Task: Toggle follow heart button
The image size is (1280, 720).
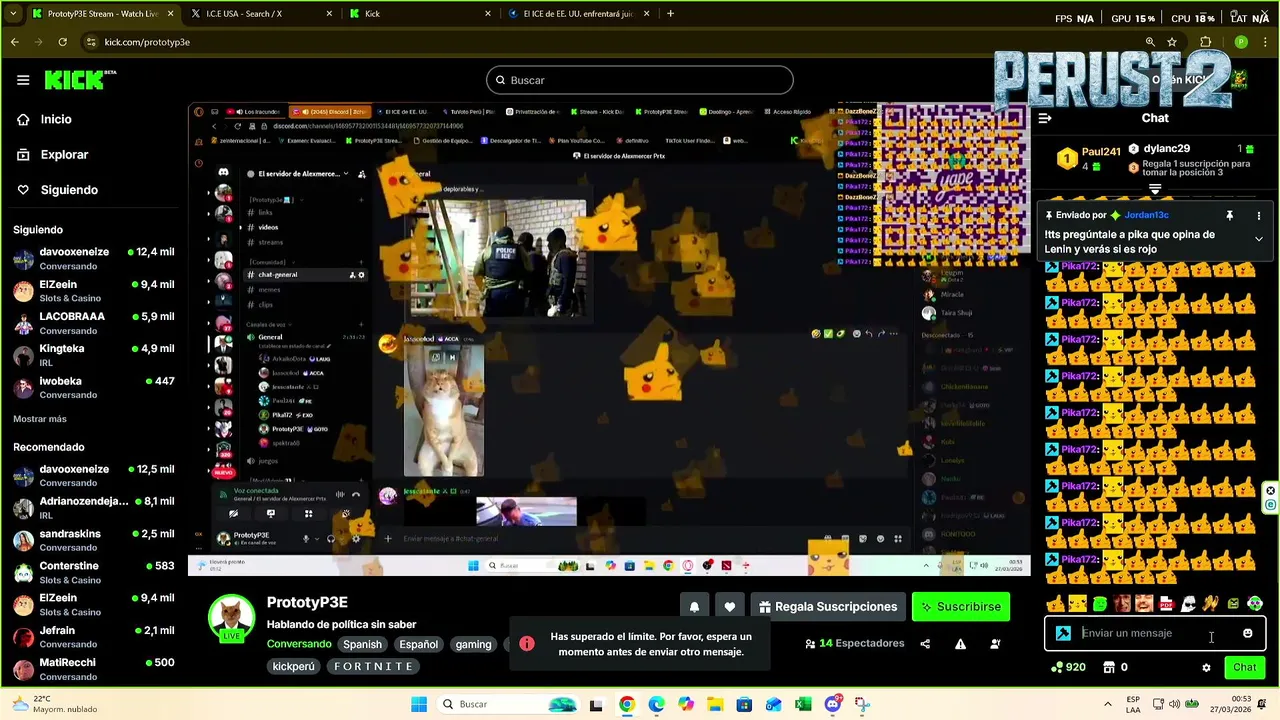Action: click(730, 607)
